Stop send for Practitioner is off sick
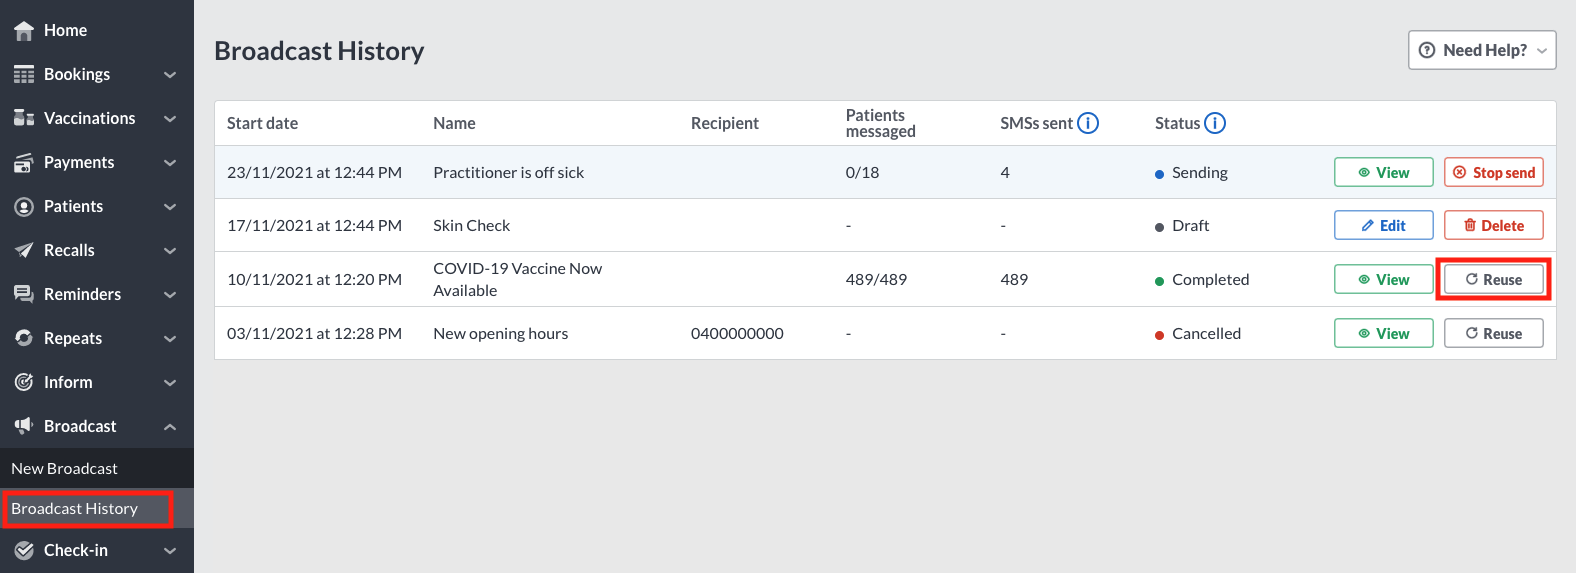The image size is (1576, 573). (x=1493, y=172)
